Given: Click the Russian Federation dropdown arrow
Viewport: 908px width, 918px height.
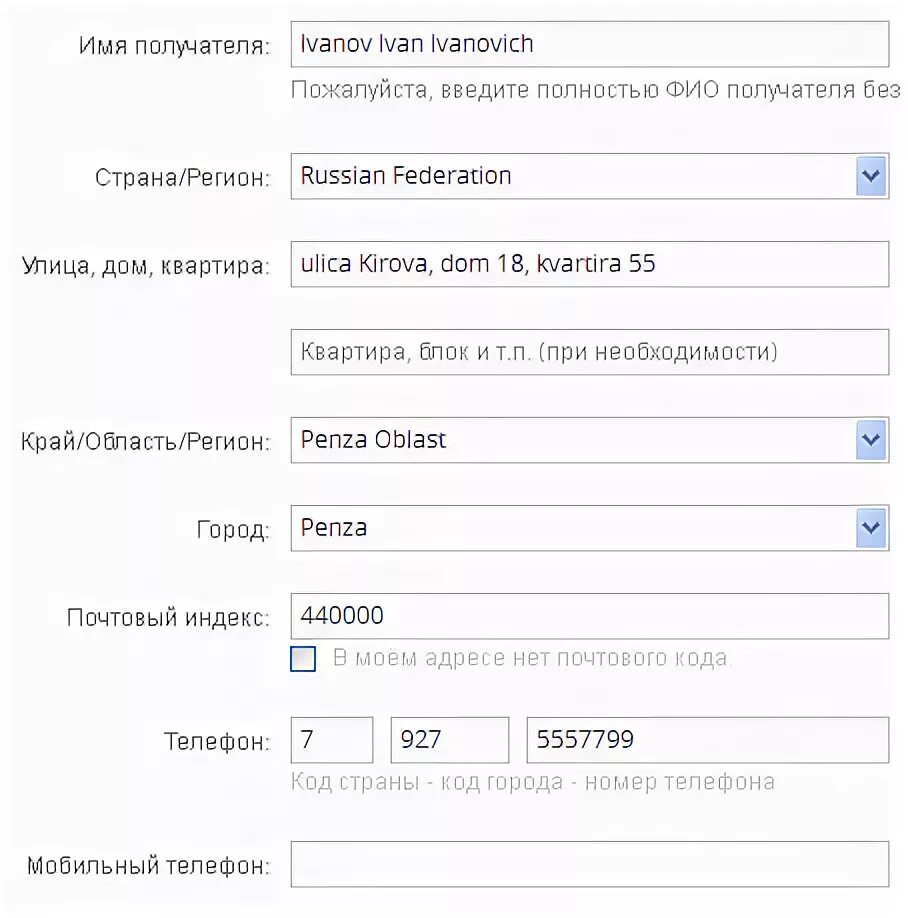Looking at the screenshot, I should click(x=871, y=176).
